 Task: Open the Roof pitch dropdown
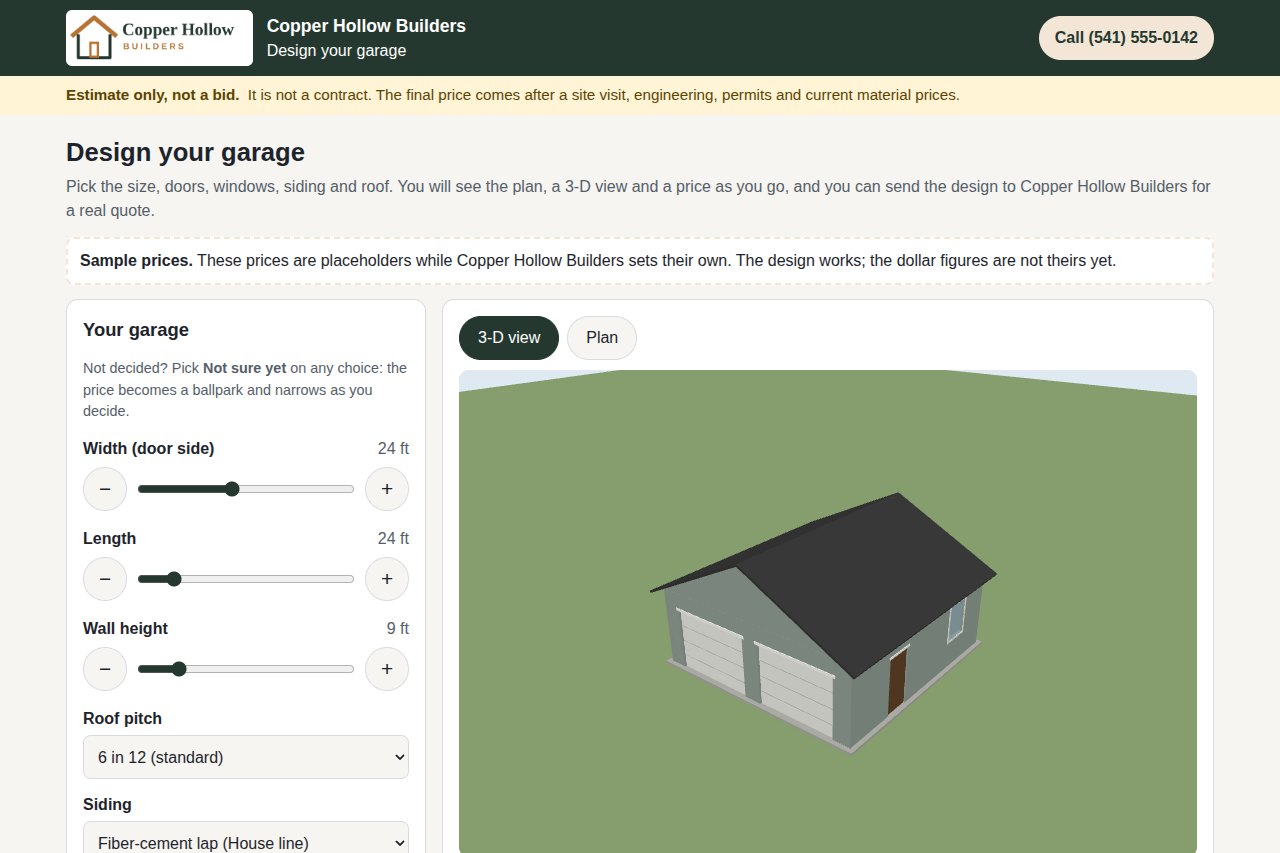(x=246, y=757)
